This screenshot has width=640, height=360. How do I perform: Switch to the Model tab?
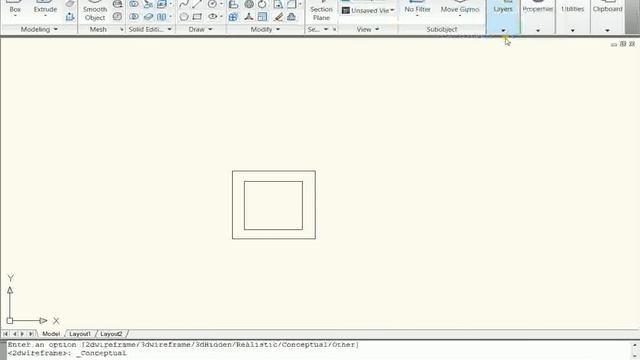51,334
